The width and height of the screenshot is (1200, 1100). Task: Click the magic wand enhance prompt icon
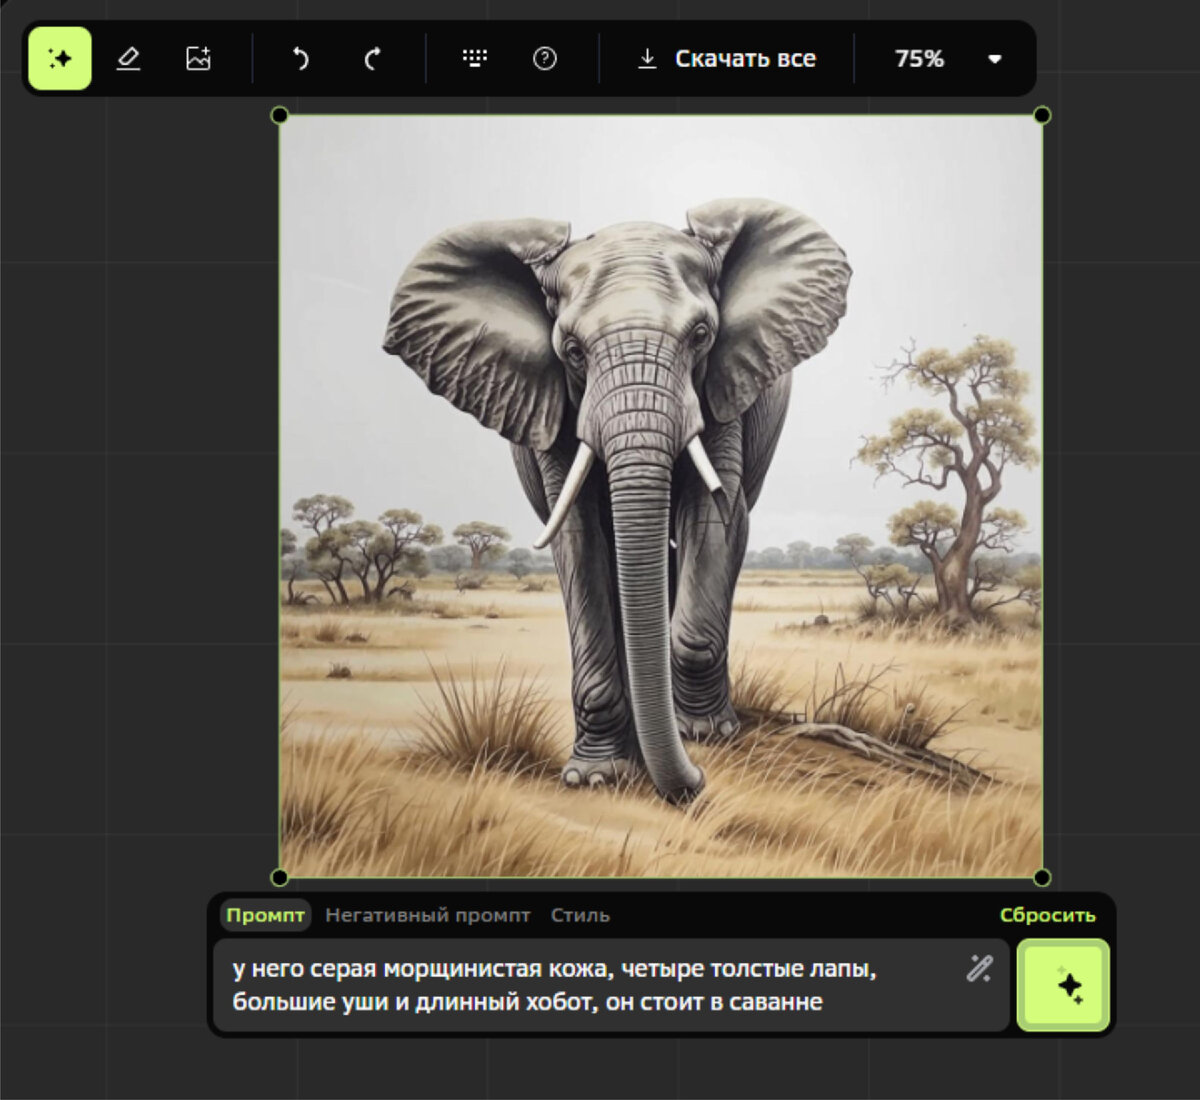979,968
